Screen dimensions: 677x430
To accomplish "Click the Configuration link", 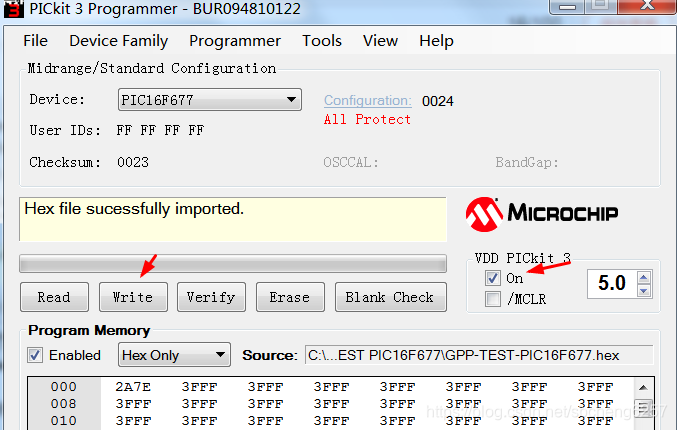I will (x=367, y=100).
